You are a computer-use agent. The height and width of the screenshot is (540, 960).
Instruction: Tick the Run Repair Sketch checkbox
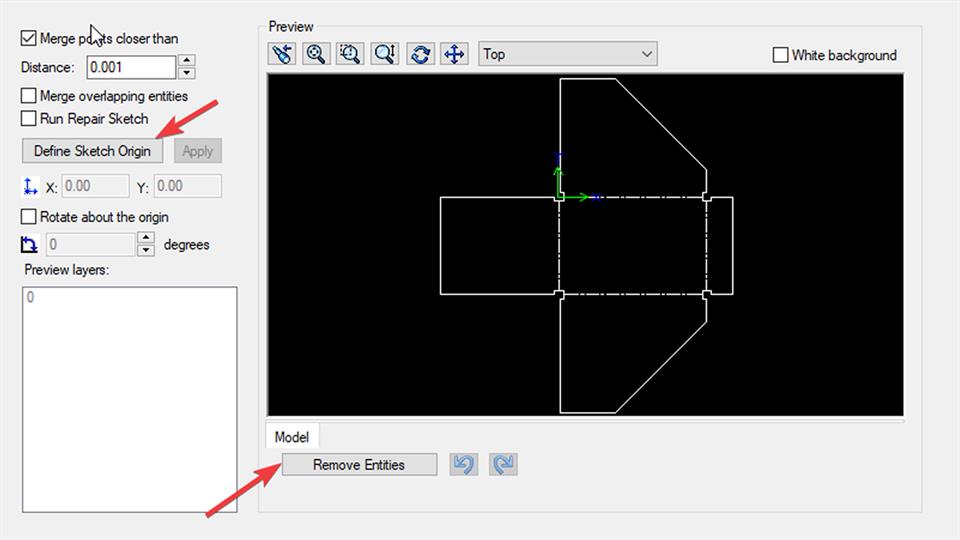point(28,119)
